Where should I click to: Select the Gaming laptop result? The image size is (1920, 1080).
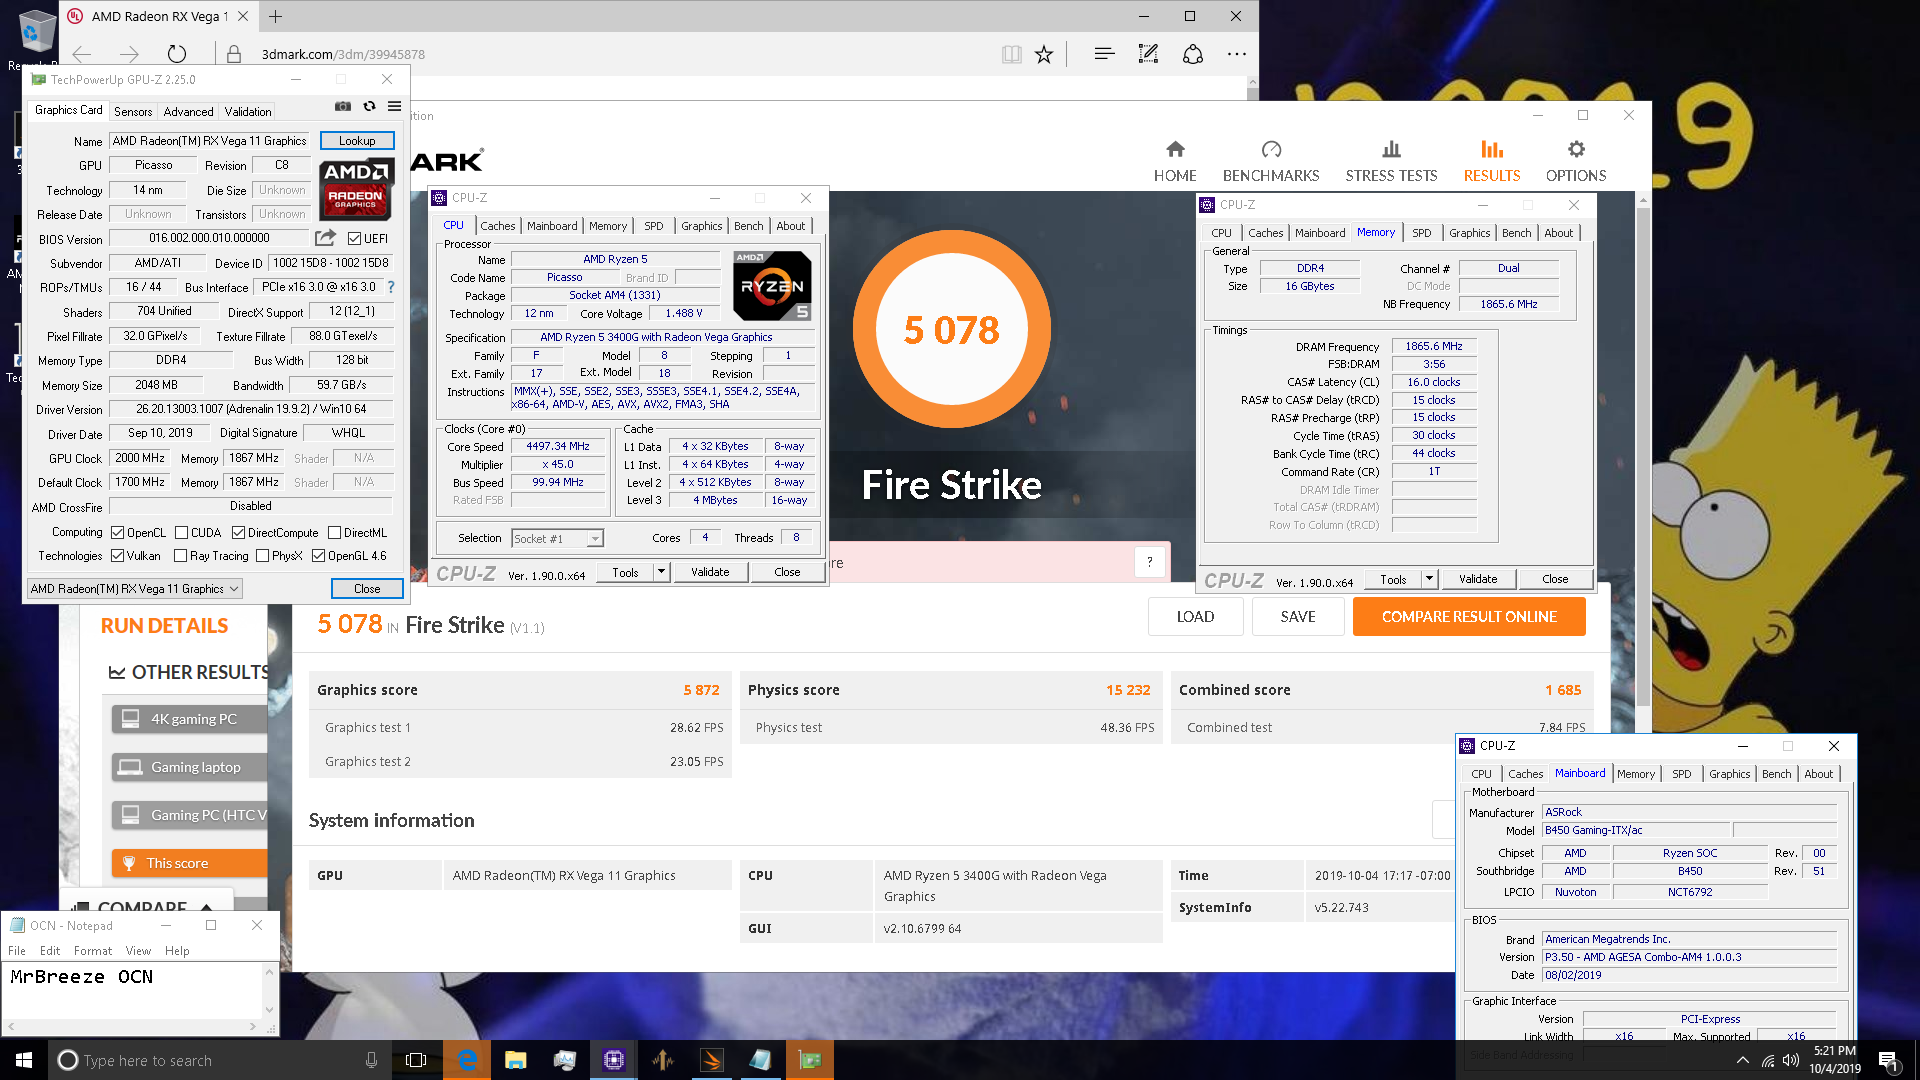click(x=190, y=767)
